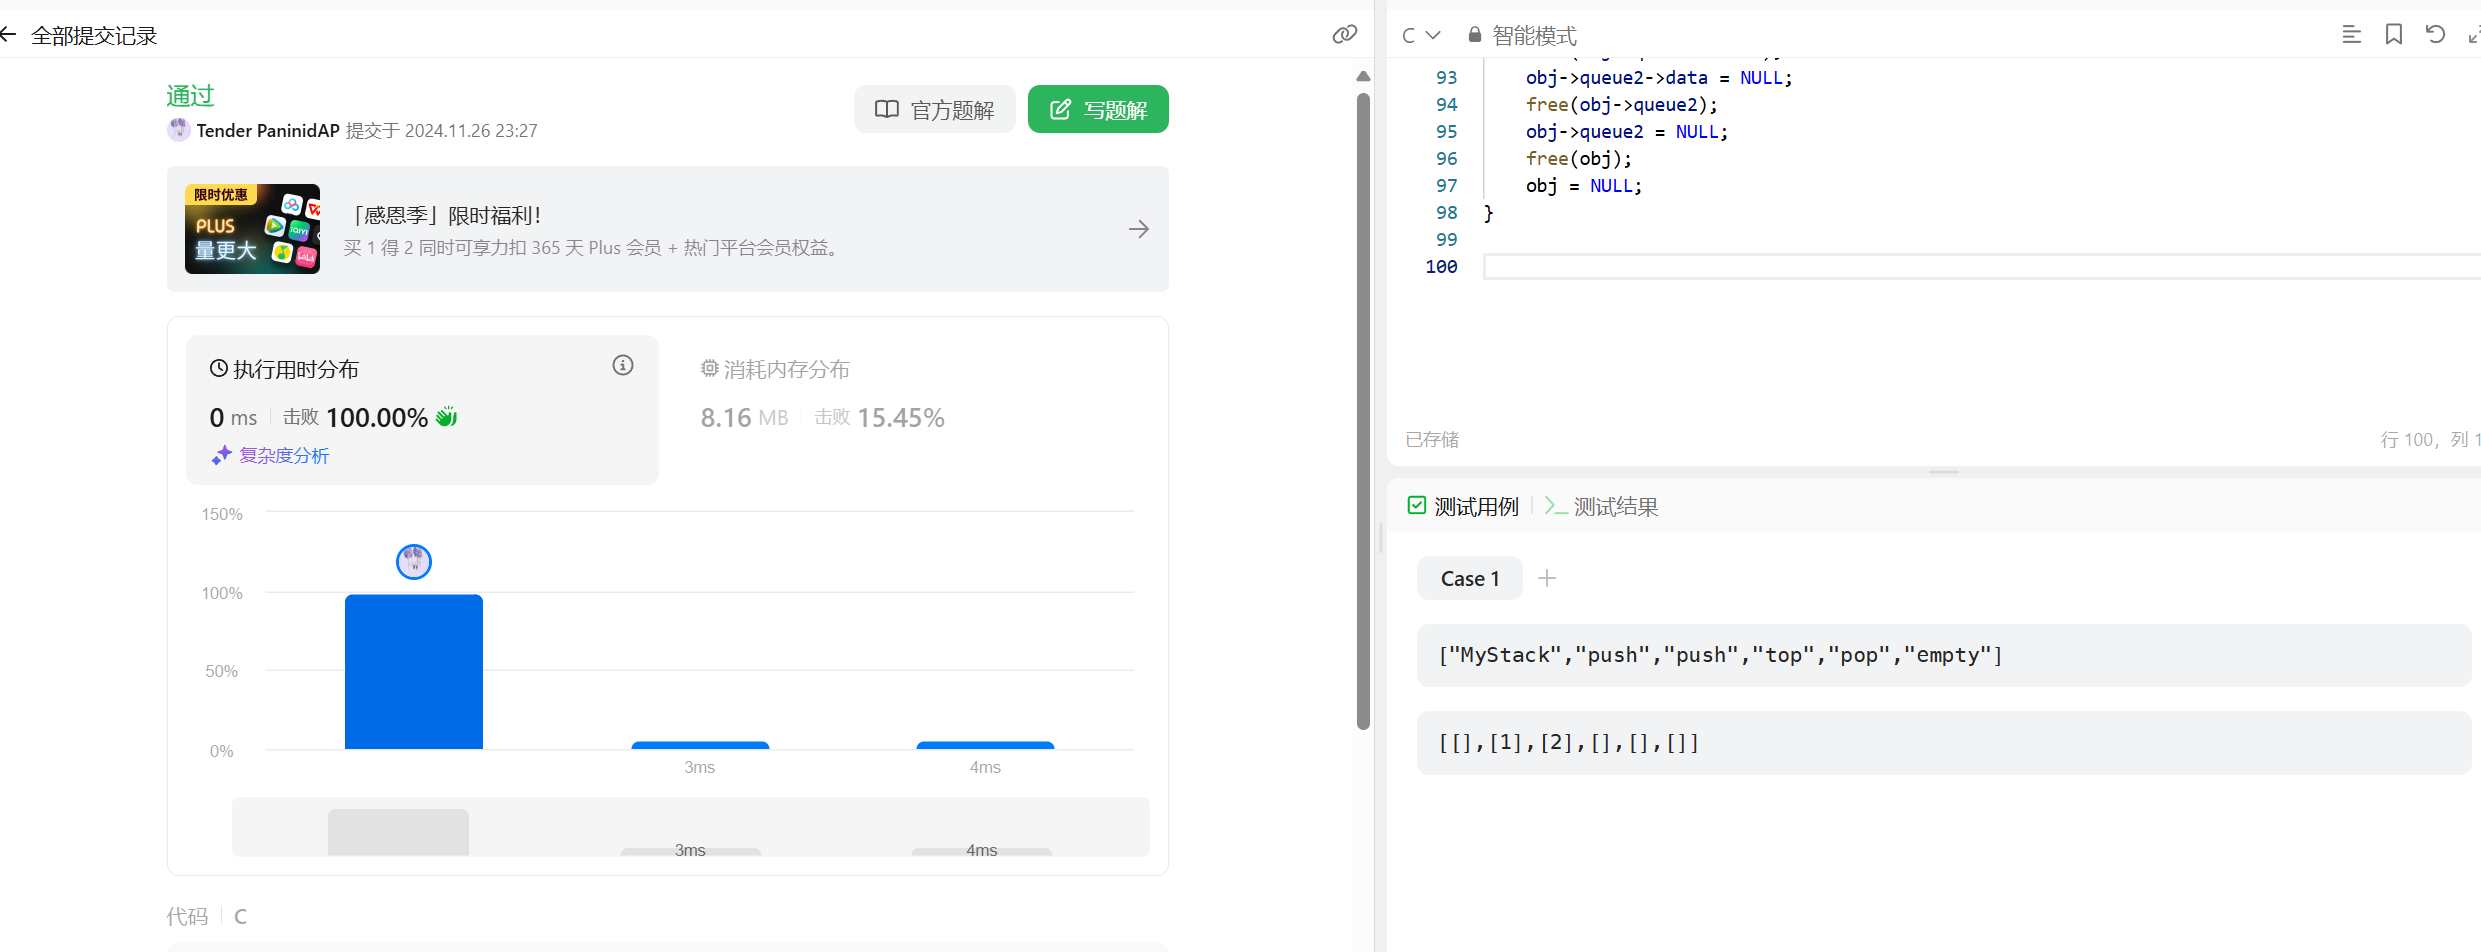Add a new test case with plus icon
The image size is (2481, 952).
(x=1546, y=578)
